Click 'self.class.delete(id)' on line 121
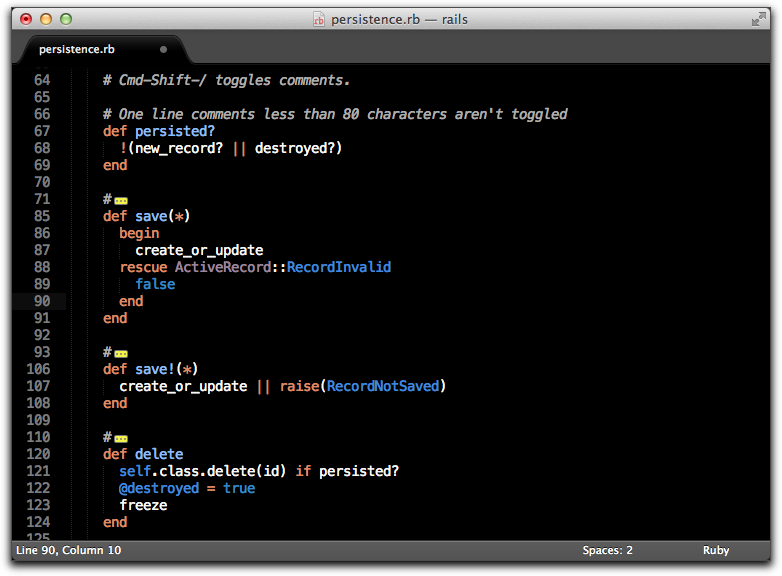Image resolution: width=782 pixels, height=576 pixels. tap(202, 471)
